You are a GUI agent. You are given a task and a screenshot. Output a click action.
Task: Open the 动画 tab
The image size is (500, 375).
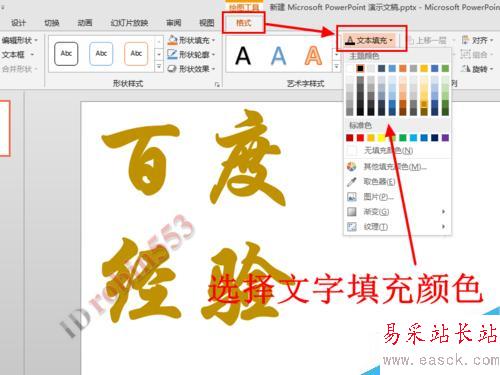point(85,23)
